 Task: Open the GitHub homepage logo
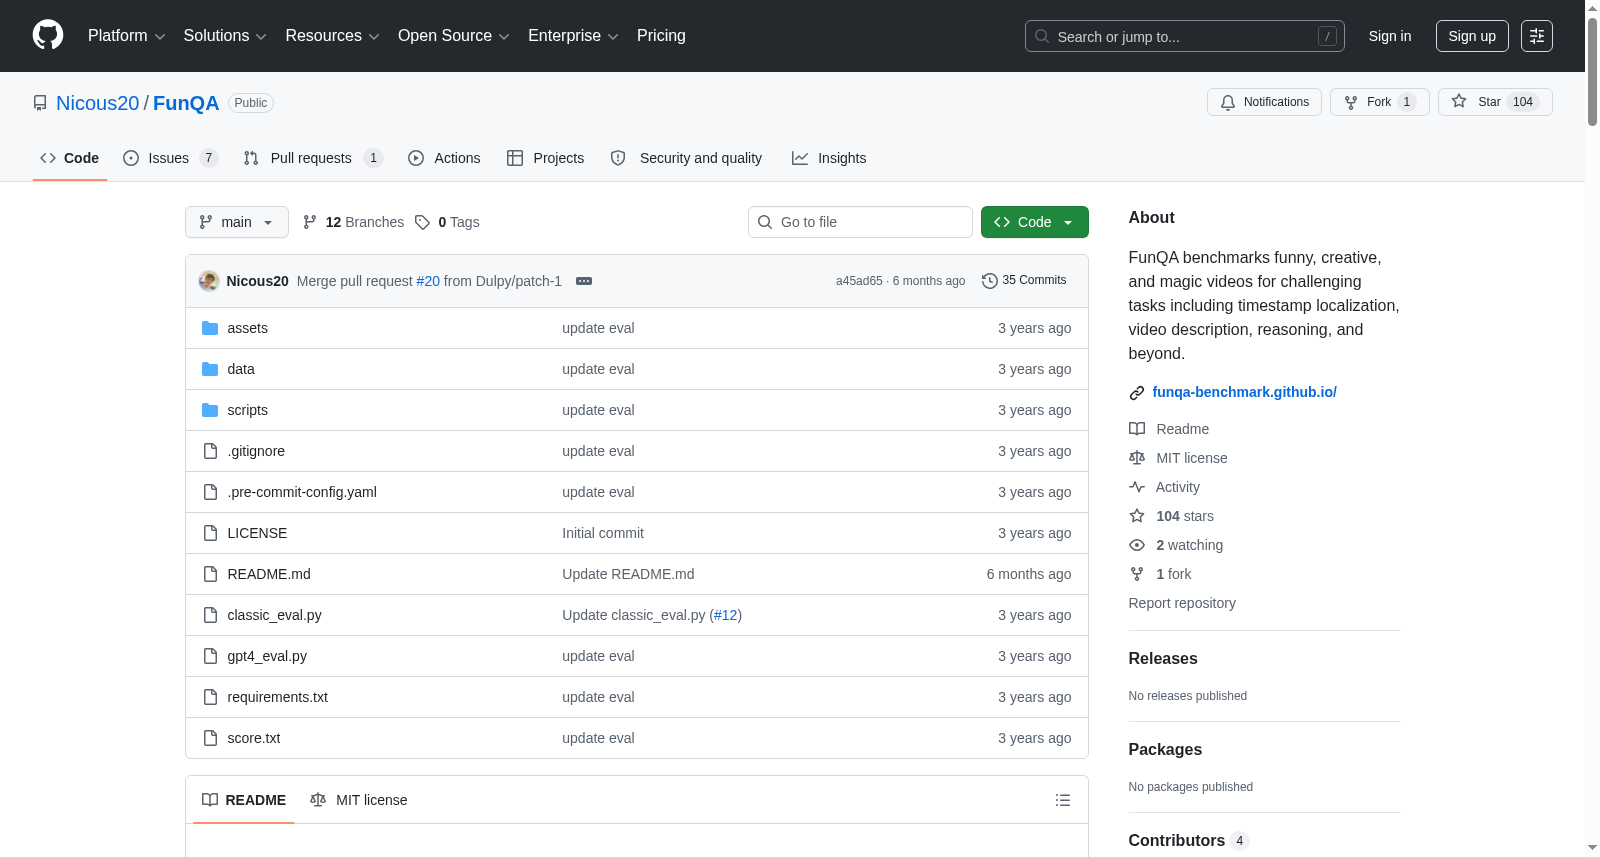(48, 35)
